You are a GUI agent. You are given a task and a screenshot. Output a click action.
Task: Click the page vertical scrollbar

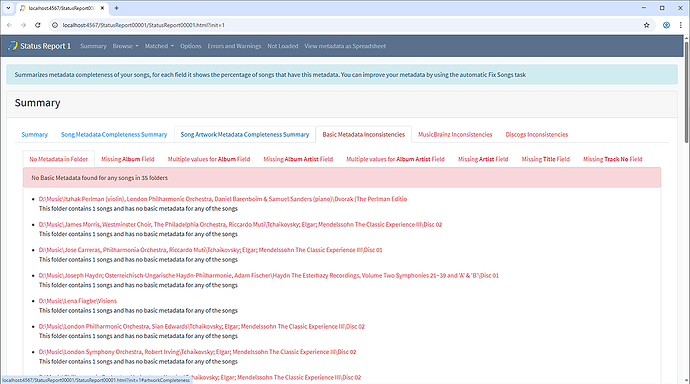click(x=686, y=92)
